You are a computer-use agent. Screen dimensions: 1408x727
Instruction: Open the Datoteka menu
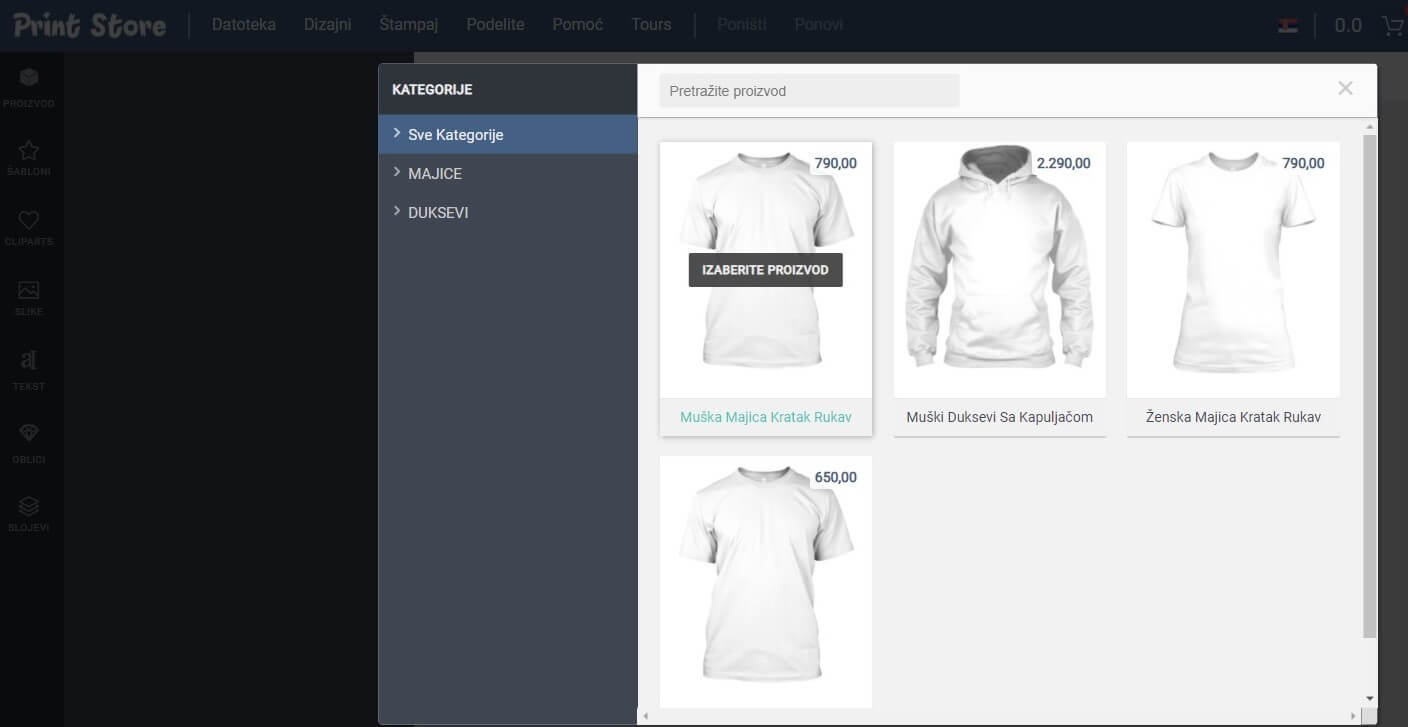[x=244, y=24]
